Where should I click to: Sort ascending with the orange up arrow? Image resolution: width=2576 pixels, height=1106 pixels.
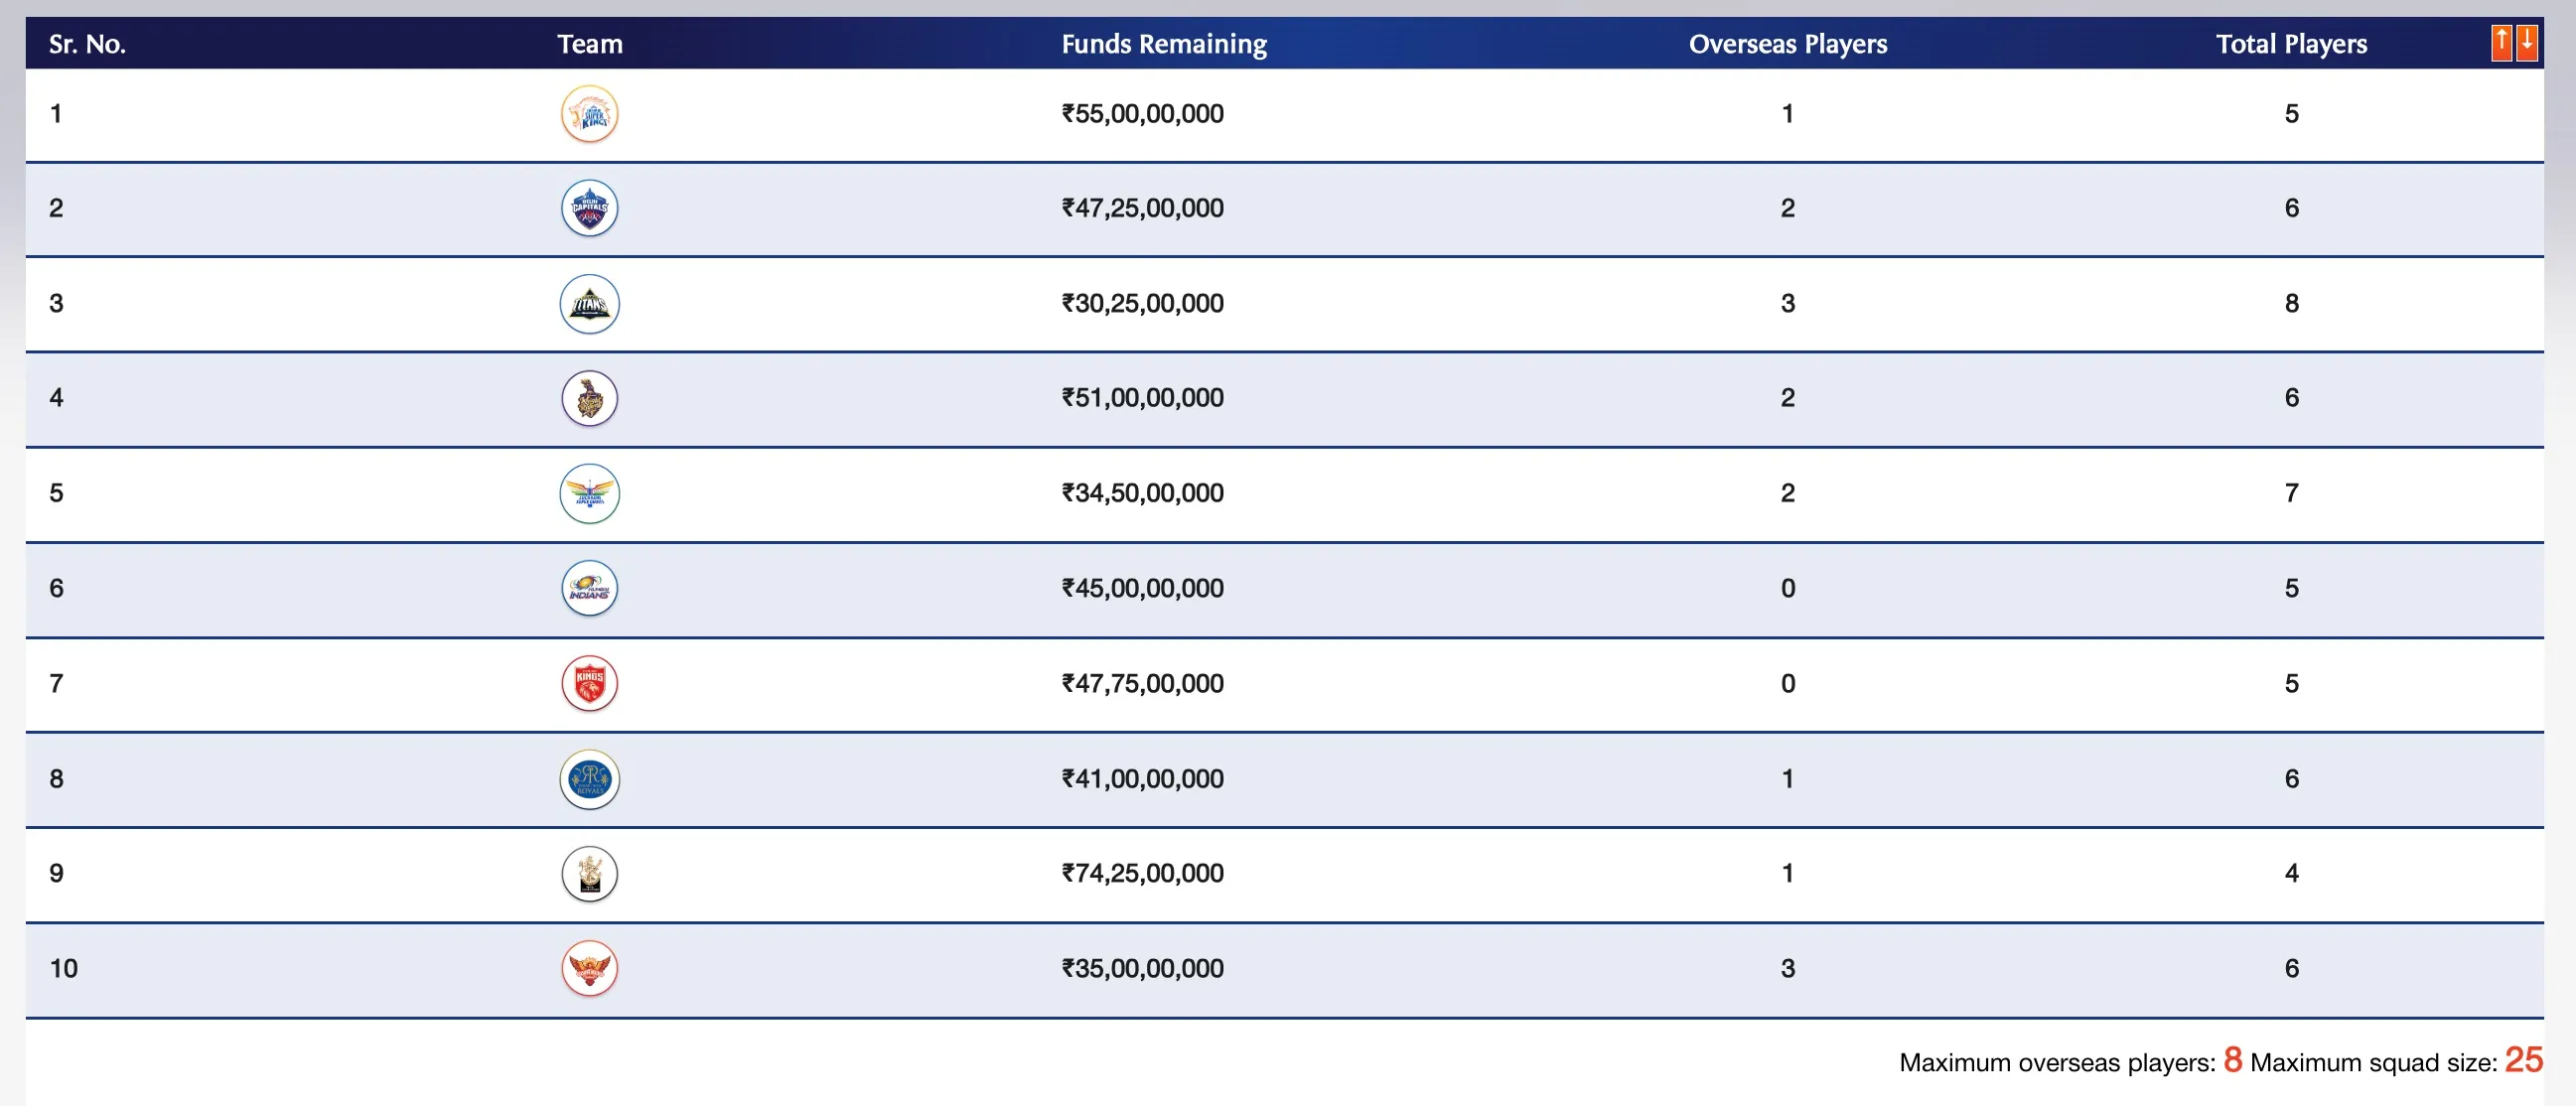[x=2501, y=43]
